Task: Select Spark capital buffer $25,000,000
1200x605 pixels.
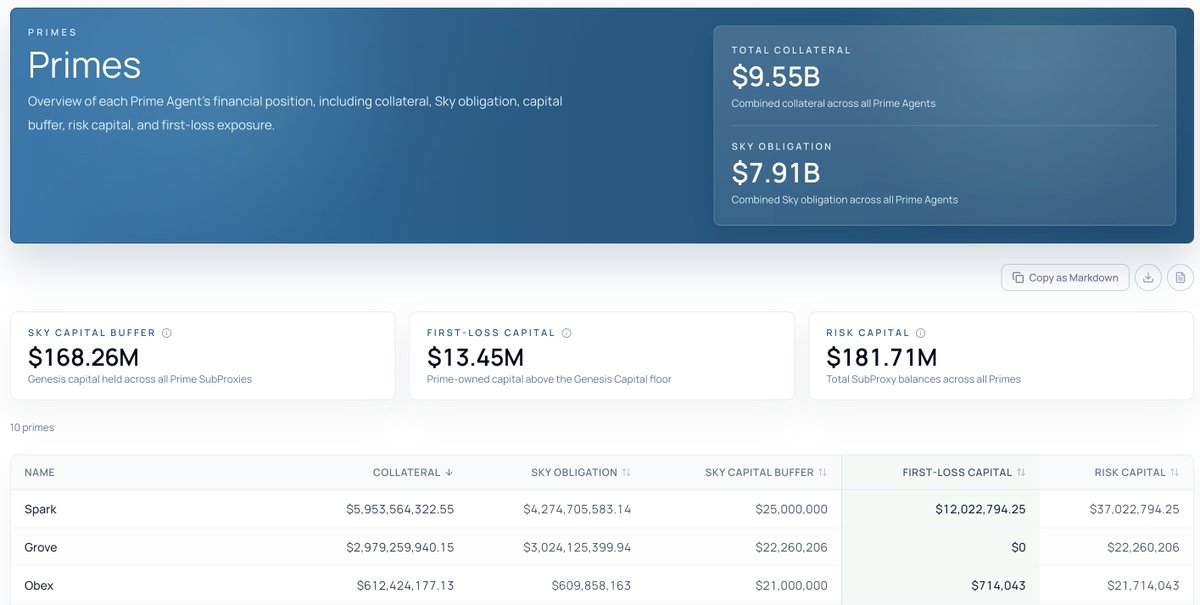Action: [x=791, y=509]
